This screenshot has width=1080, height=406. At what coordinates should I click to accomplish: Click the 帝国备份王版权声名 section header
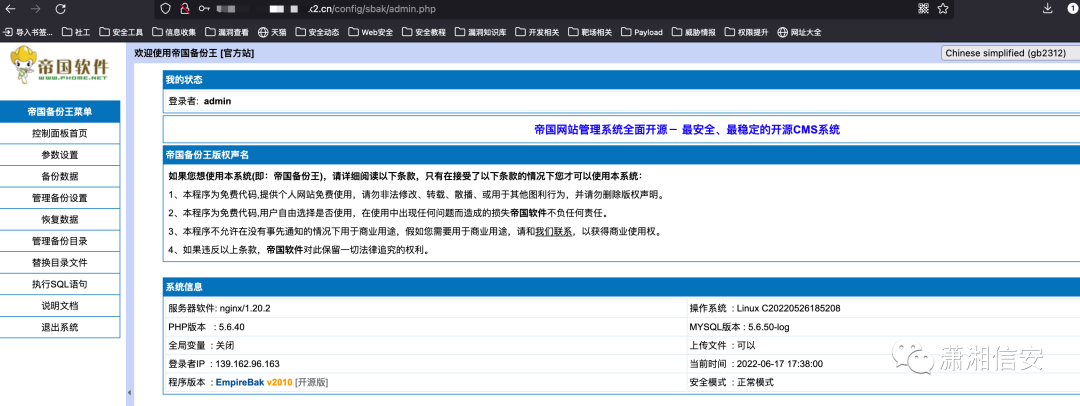point(621,155)
